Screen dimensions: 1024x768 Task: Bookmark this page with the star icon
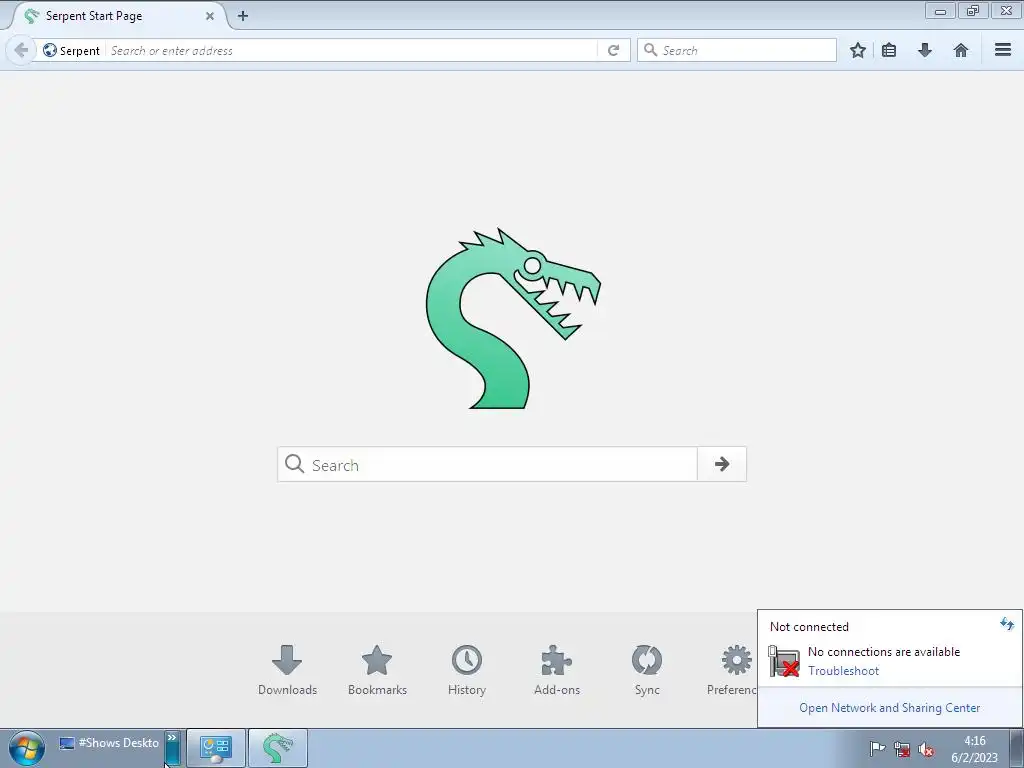(857, 50)
